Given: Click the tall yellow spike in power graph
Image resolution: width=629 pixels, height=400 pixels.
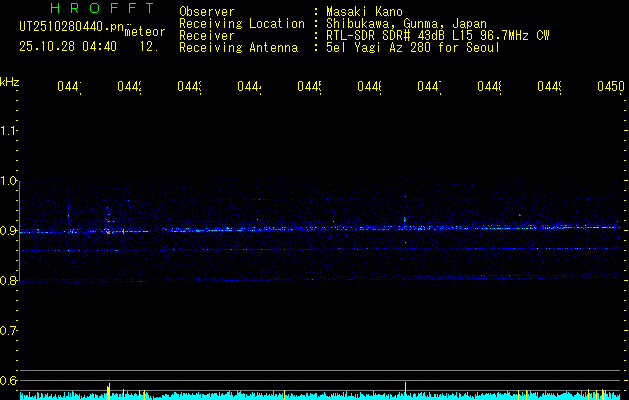Looking at the screenshot, I should tap(108, 390).
